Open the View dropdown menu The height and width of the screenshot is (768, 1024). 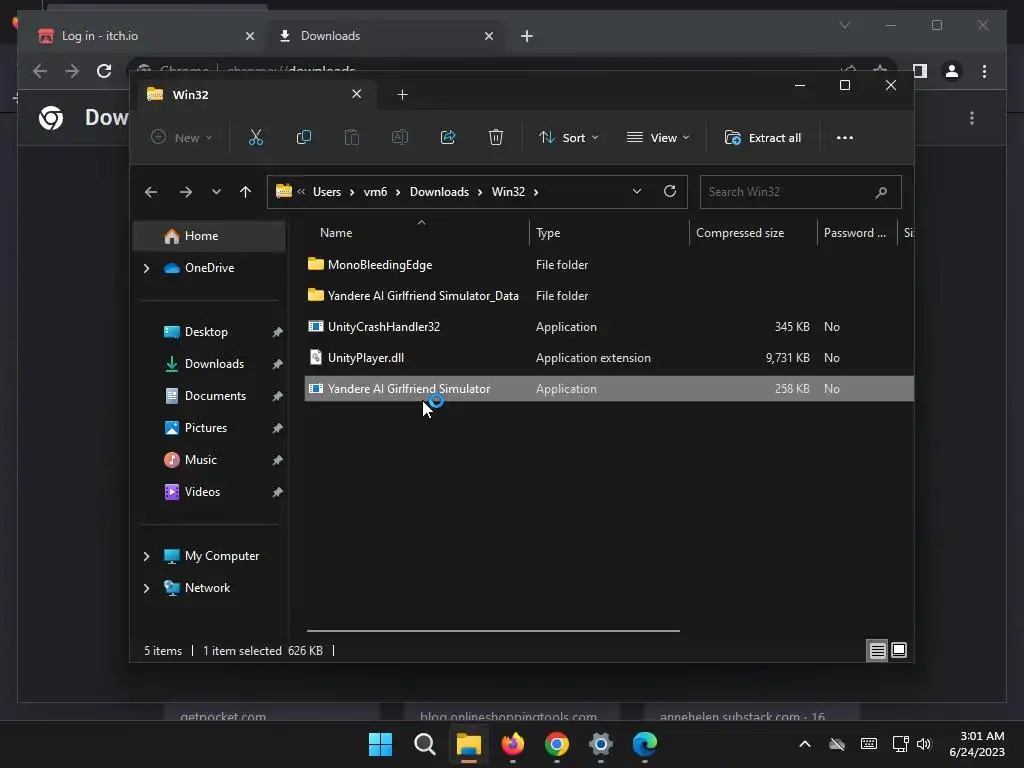coord(658,138)
